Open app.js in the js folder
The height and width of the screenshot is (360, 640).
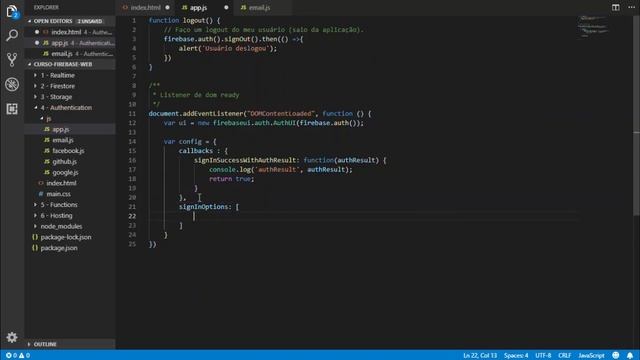(60, 129)
